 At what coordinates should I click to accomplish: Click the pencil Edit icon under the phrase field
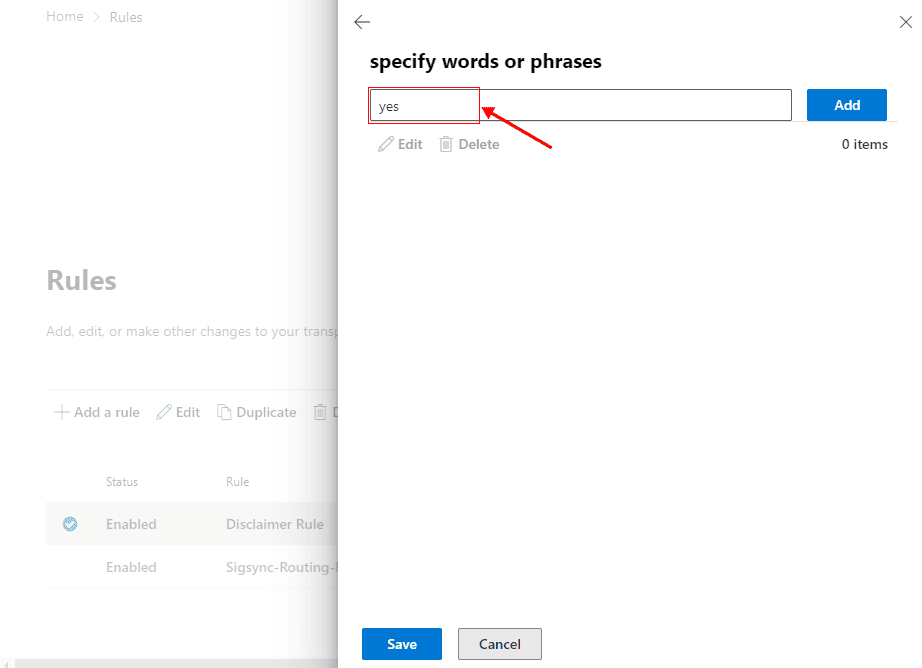pos(386,145)
